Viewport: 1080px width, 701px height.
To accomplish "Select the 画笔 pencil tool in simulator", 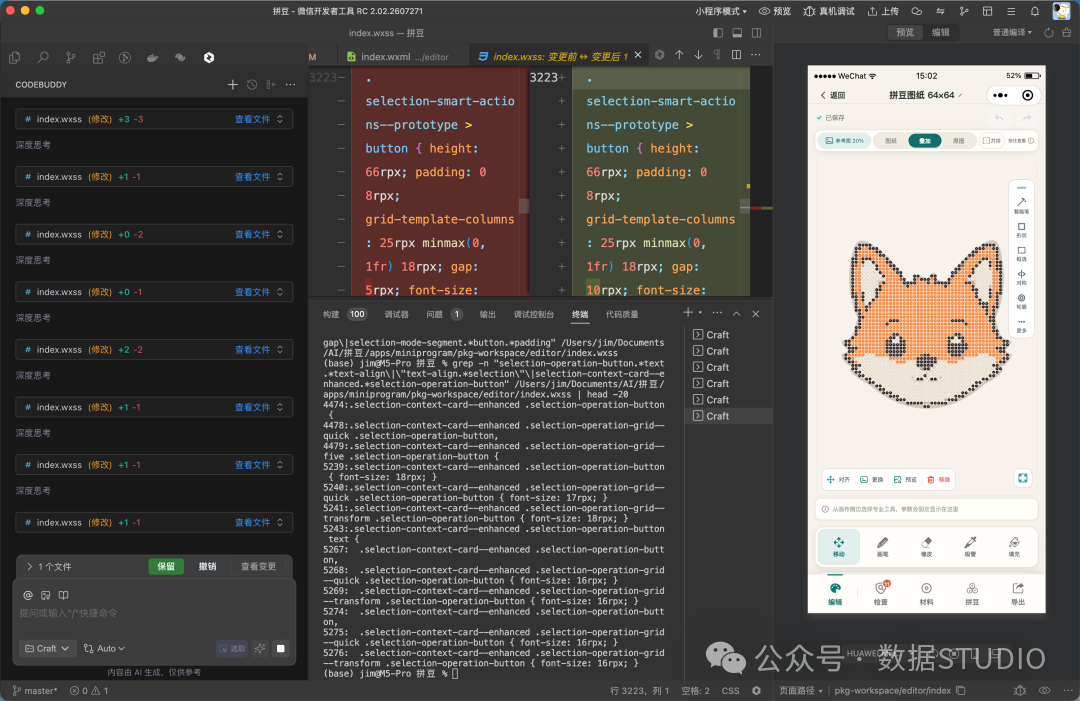I will [x=882, y=546].
